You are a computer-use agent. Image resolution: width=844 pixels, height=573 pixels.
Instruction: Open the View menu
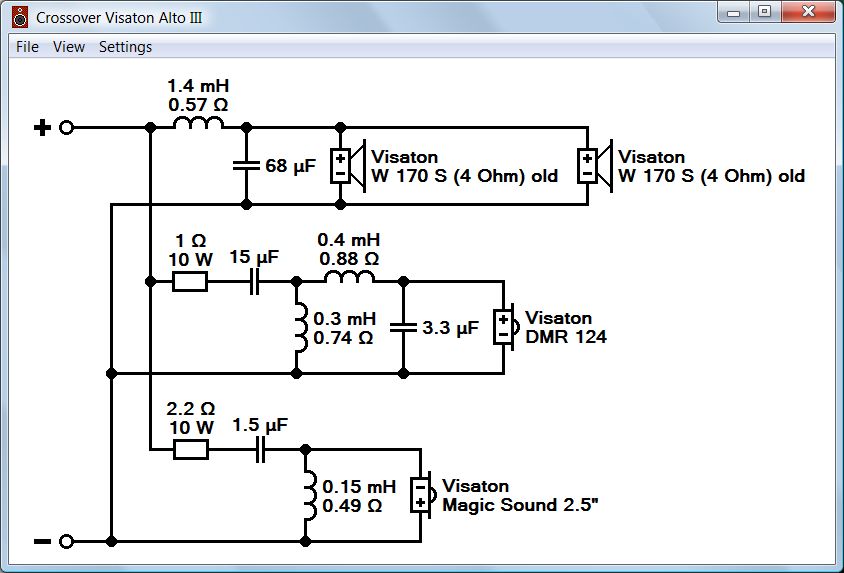(x=69, y=47)
